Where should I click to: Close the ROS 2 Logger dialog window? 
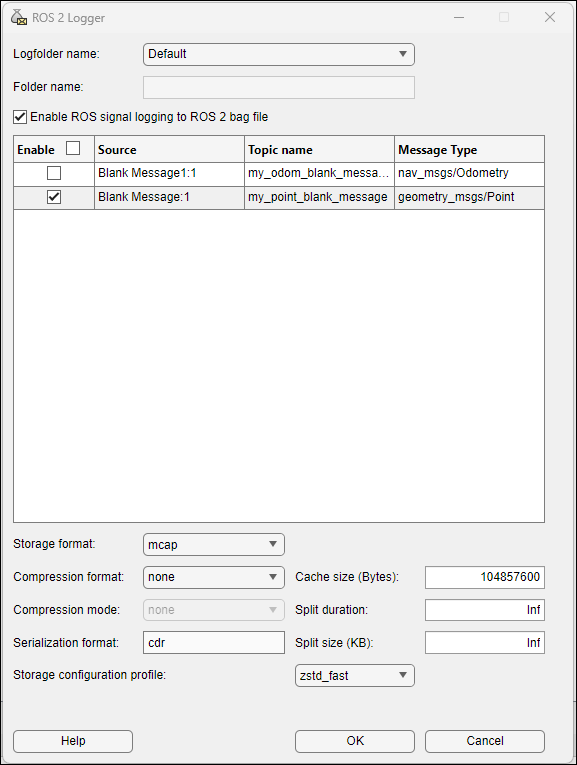550,17
